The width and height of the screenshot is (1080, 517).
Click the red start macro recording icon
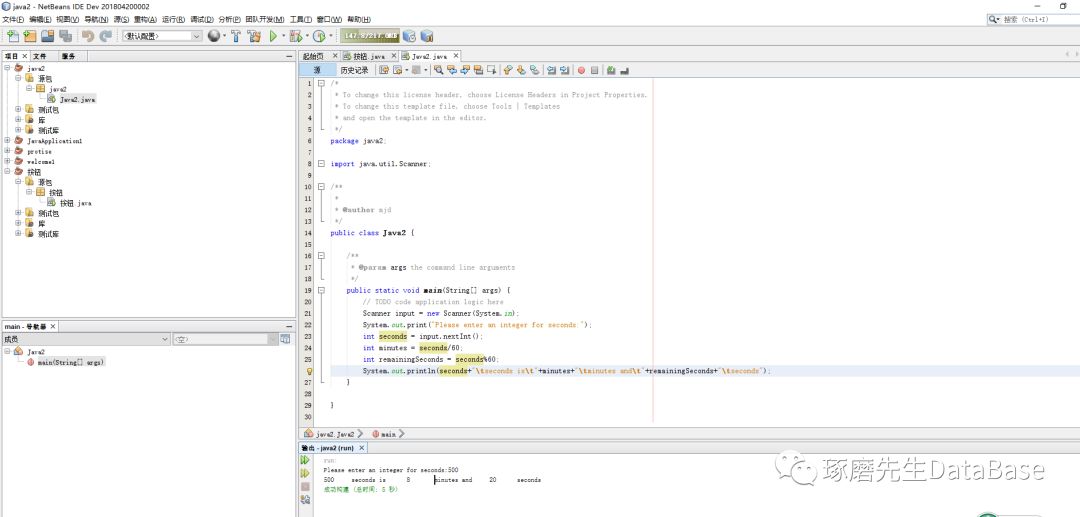[581, 70]
